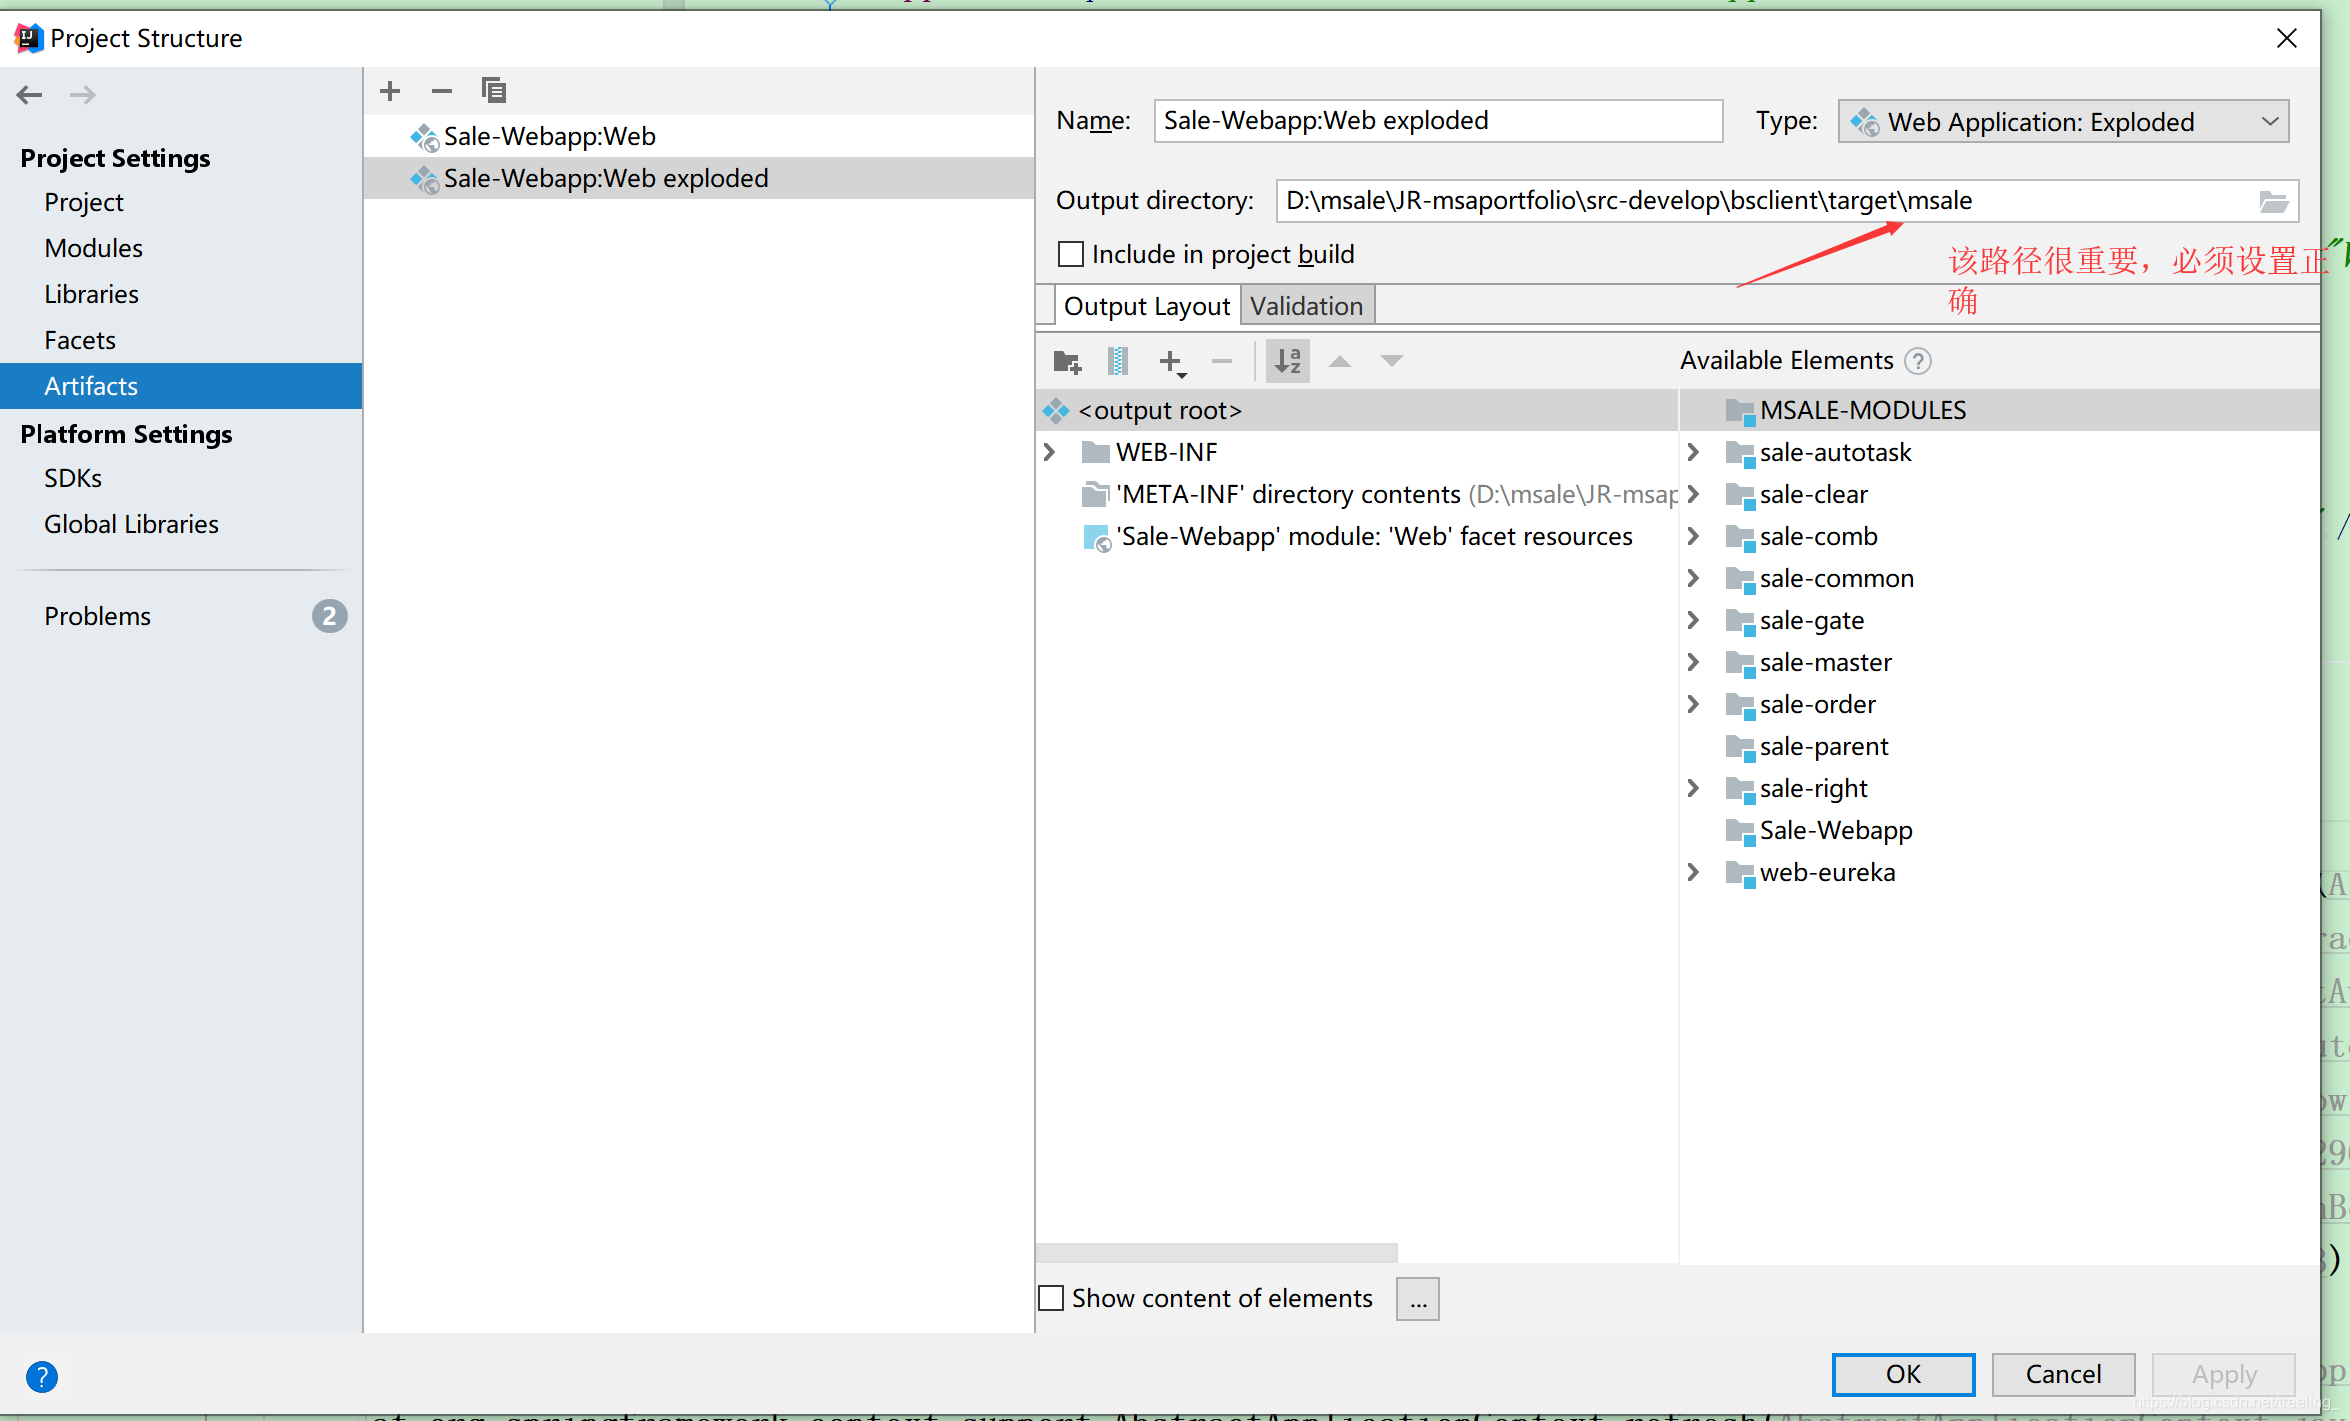Image resolution: width=2350 pixels, height=1421 pixels.
Task: Expand the web-eureka module node
Action: pos(1693,873)
